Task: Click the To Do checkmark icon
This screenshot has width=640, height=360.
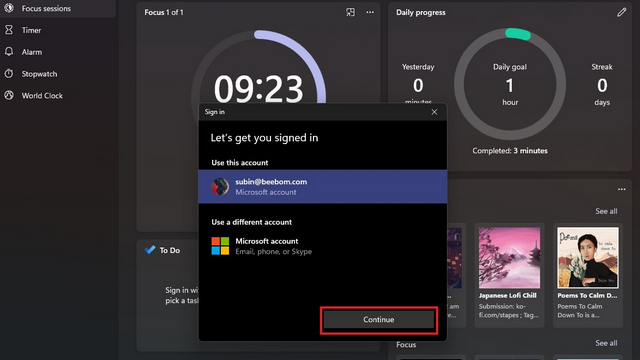Action: [x=150, y=250]
